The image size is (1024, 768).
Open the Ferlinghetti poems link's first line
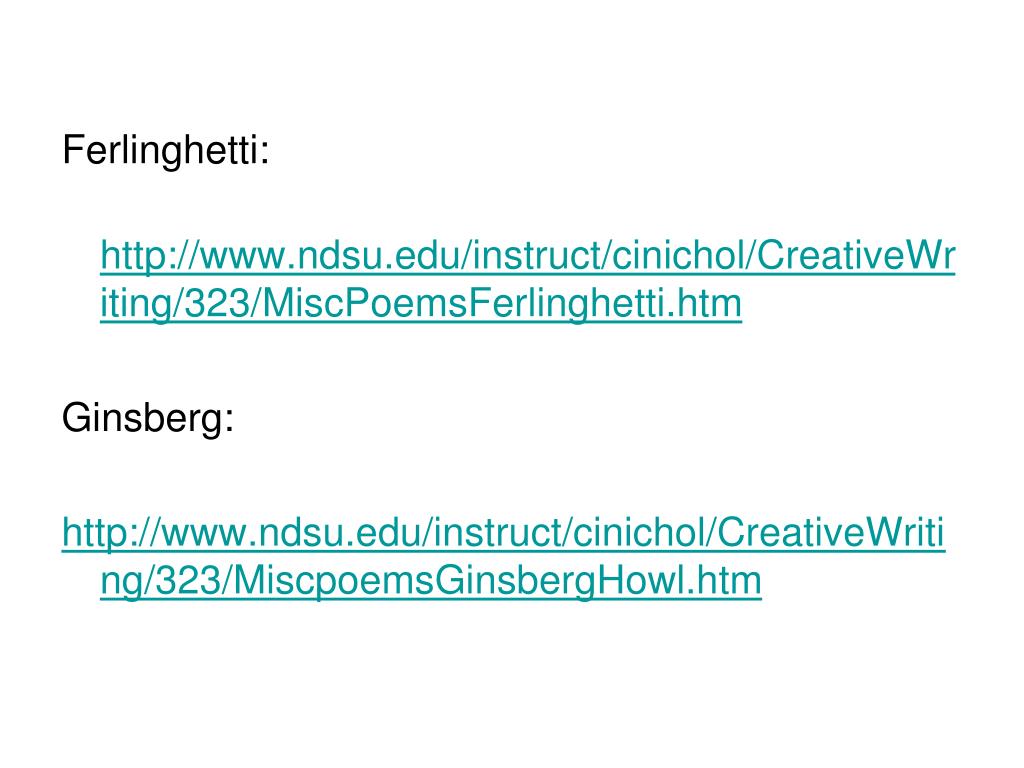coord(528,257)
